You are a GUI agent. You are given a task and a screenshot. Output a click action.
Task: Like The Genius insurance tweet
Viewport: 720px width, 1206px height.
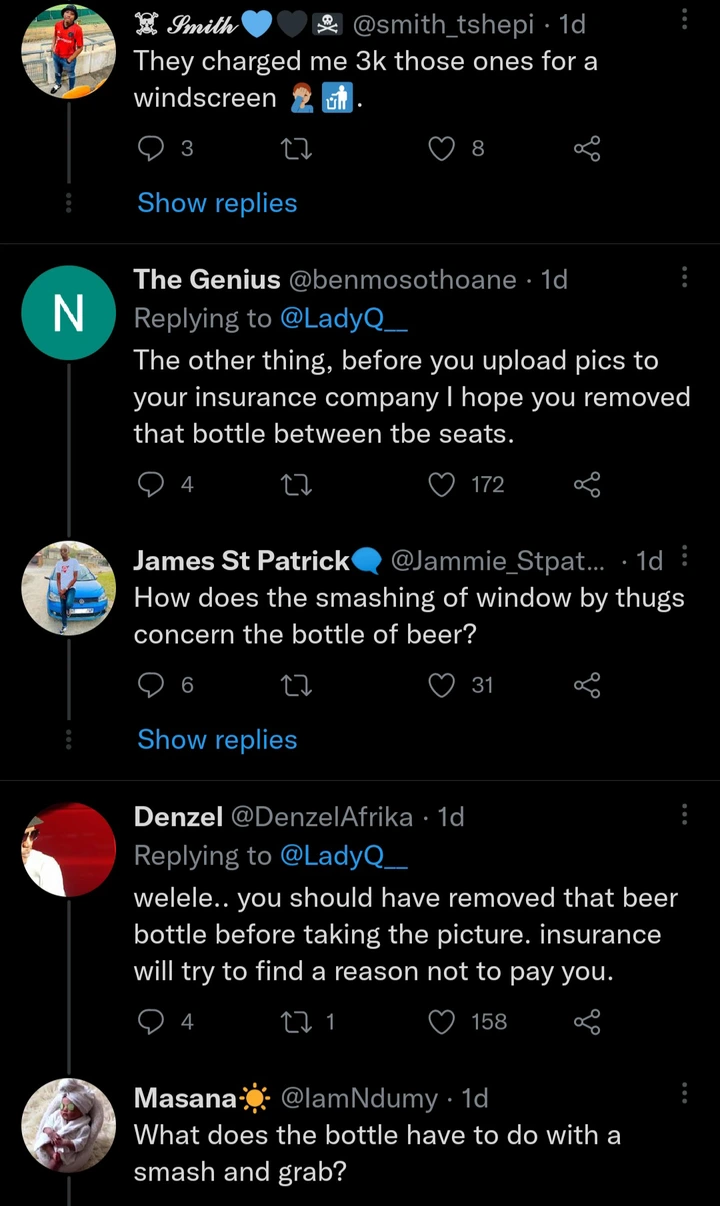pyautogui.click(x=442, y=485)
